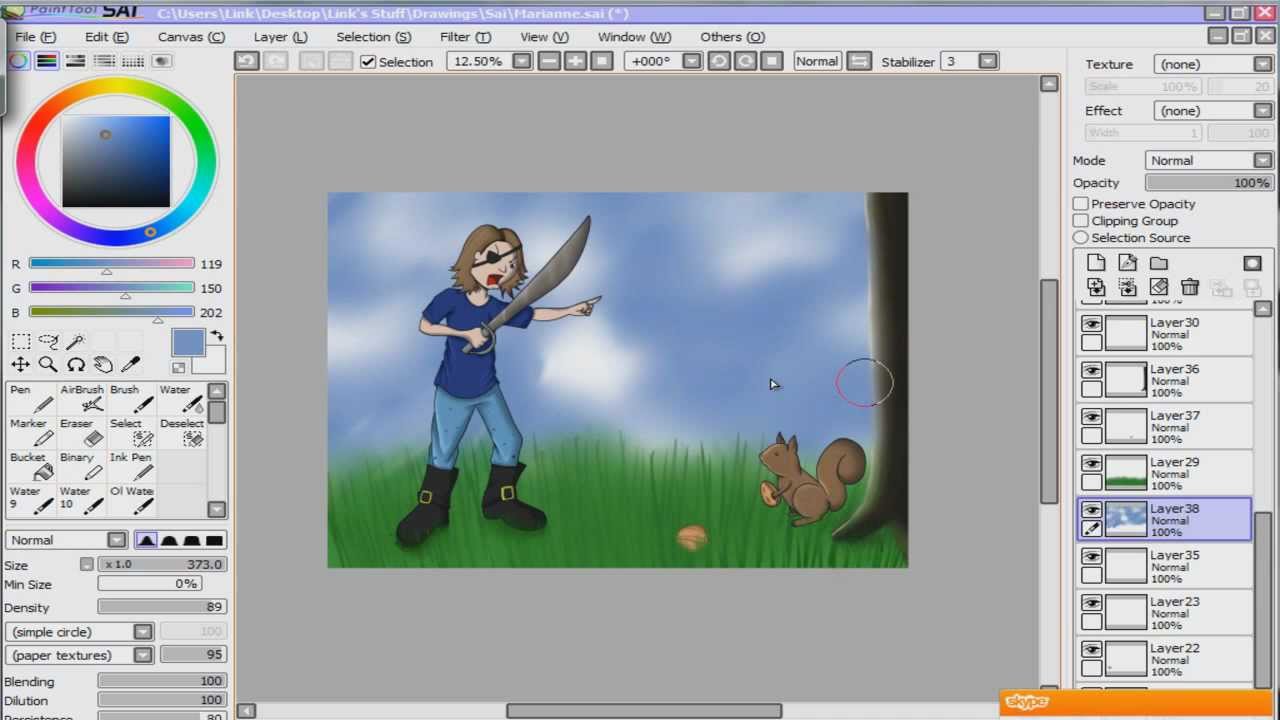Viewport: 1280px width, 720px height.
Task: Open the Edit menu
Action: [x=106, y=37]
